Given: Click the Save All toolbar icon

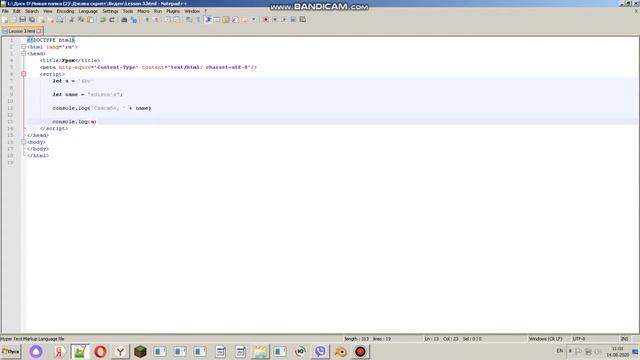Looking at the screenshot, I should (32, 20).
